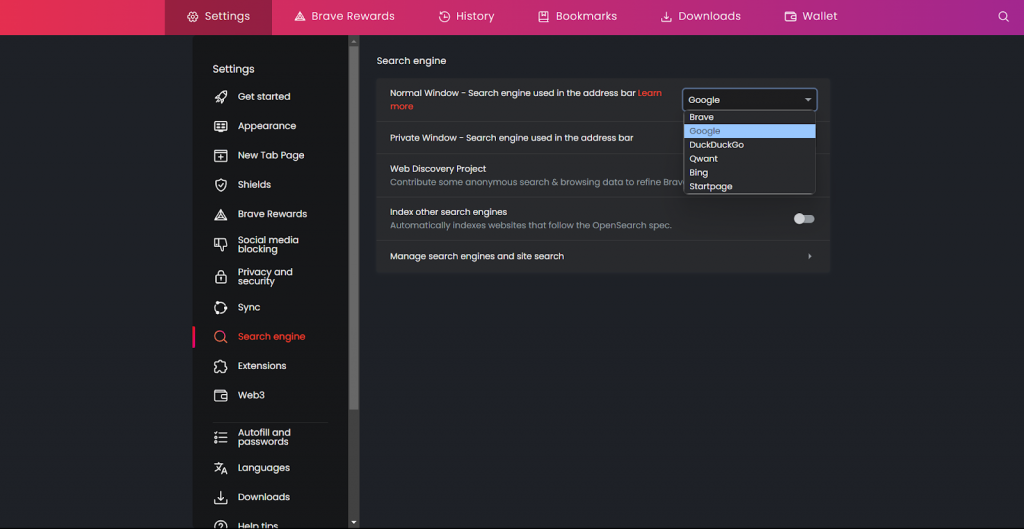Click the thumbs-down Social media blocking icon
Image resolution: width=1024 pixels, height=529 pixels.
click(221, 244)
